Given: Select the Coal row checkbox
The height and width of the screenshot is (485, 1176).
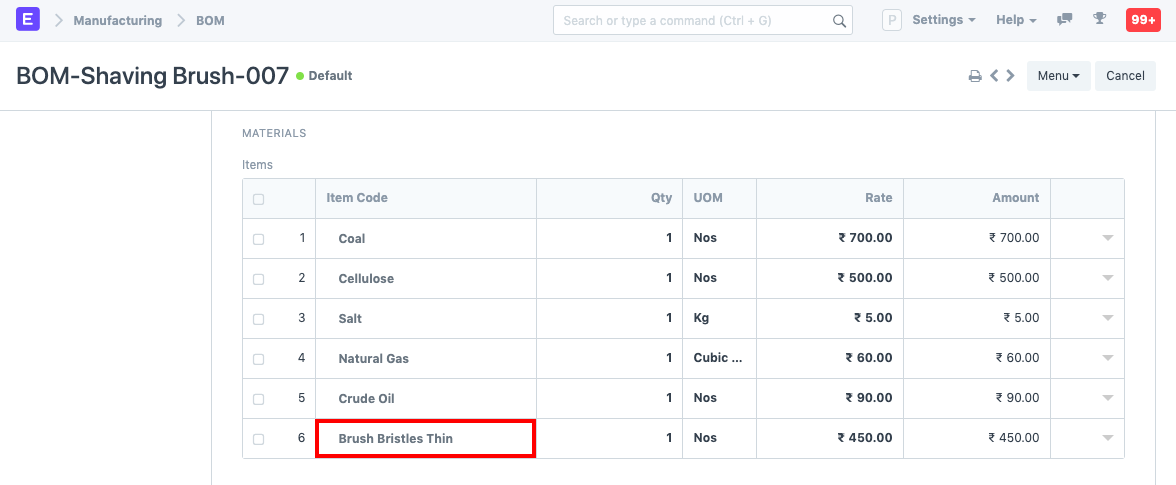Looking at the screenshot, I should [259, 239].
